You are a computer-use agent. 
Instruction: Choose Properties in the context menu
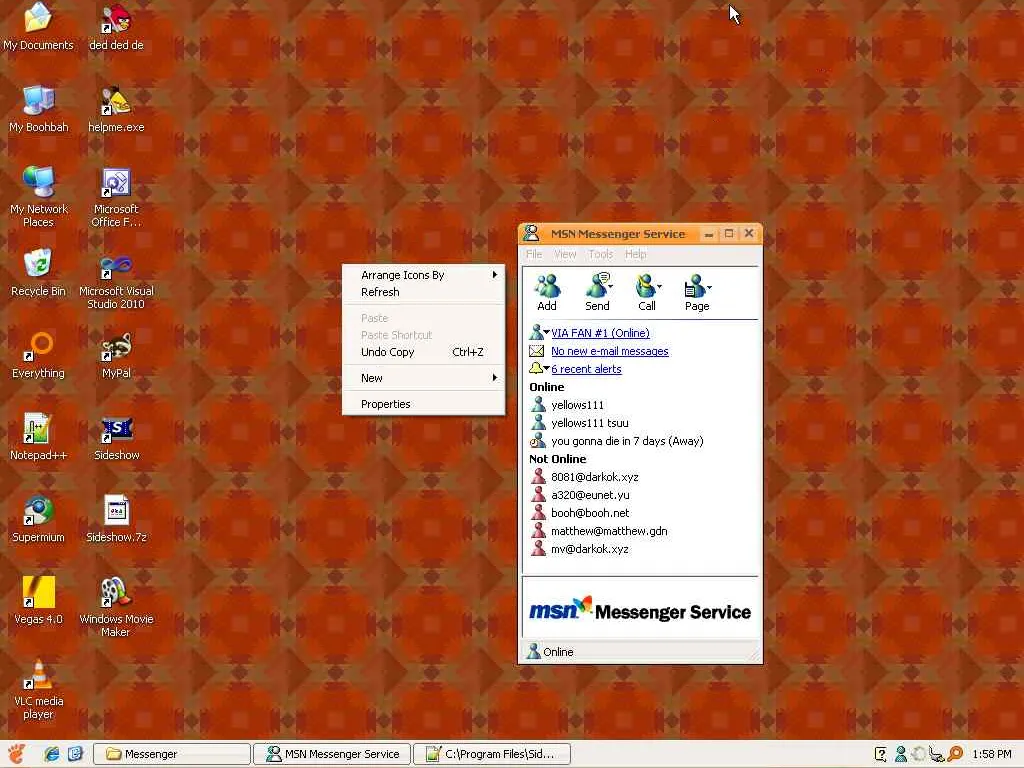coord(423,404)
